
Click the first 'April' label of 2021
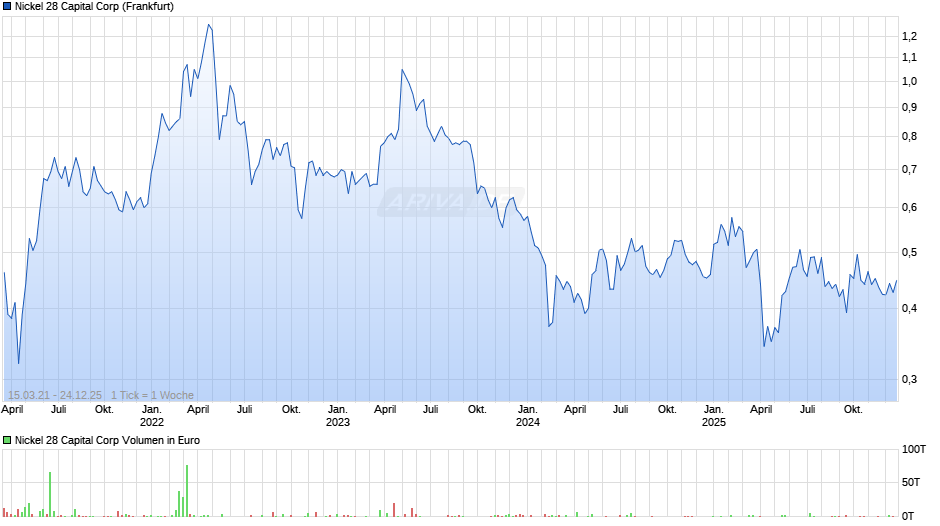point(12,410)
